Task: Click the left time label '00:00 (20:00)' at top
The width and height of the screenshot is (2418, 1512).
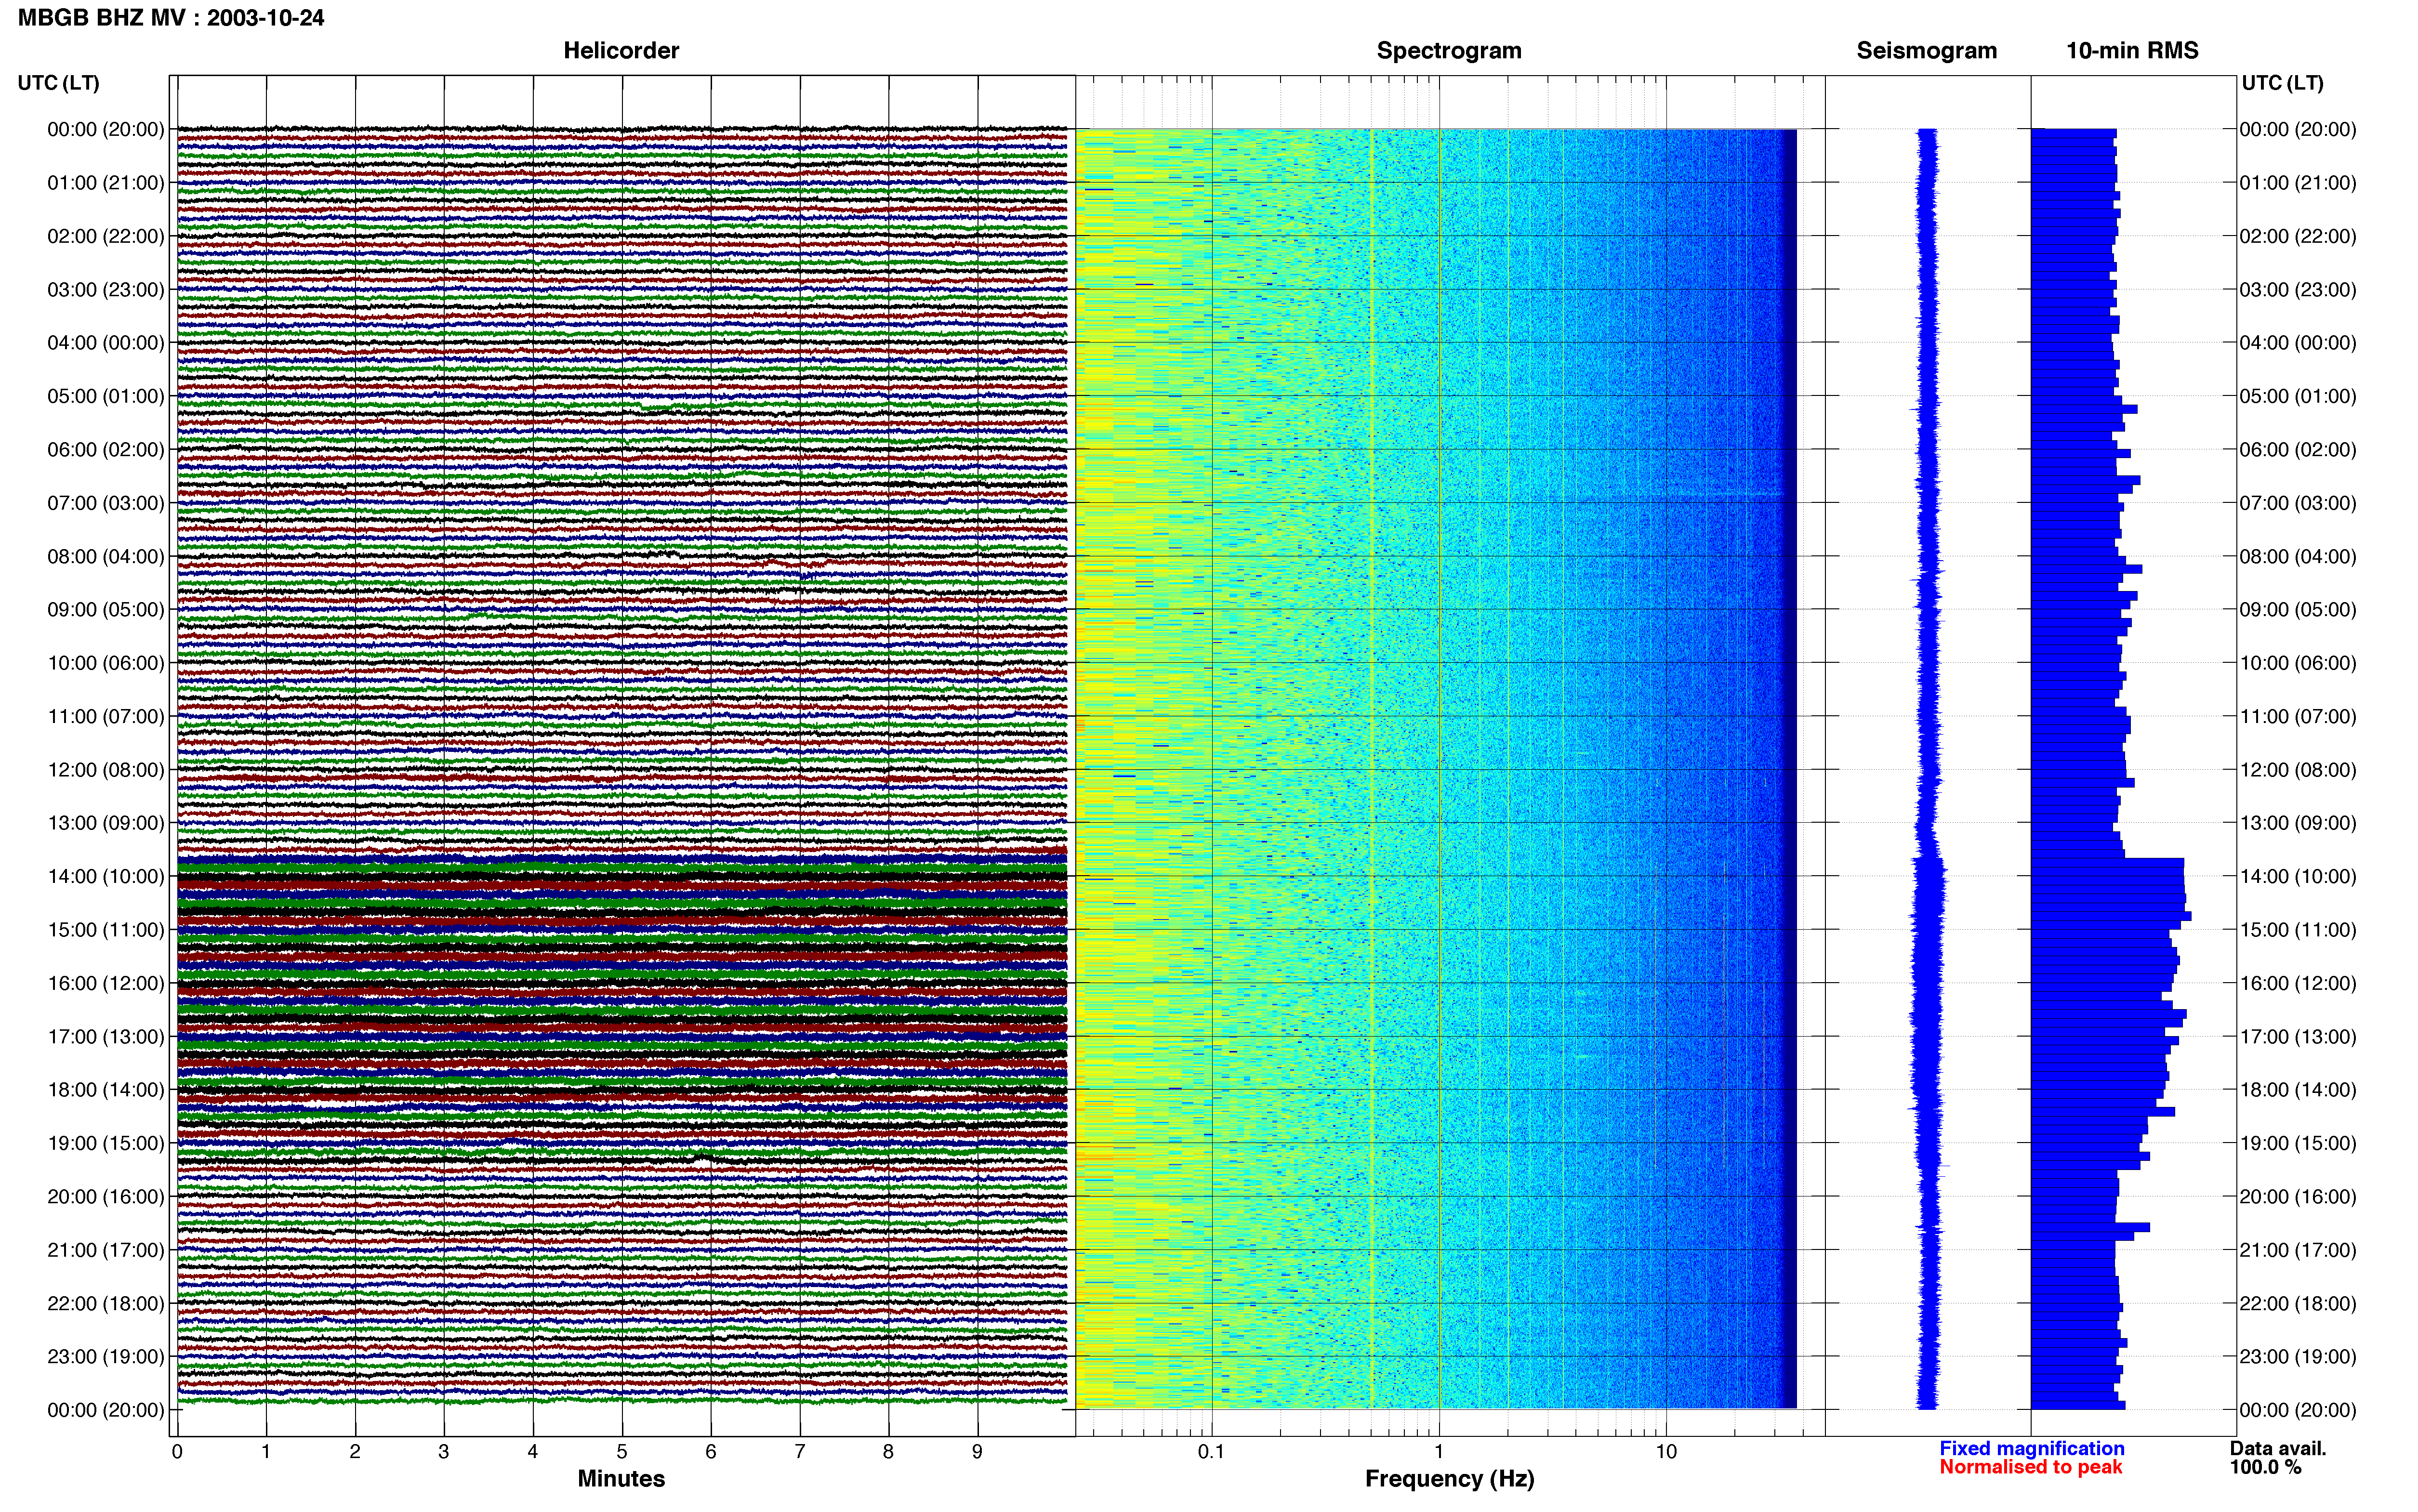Action: [106, 129]
